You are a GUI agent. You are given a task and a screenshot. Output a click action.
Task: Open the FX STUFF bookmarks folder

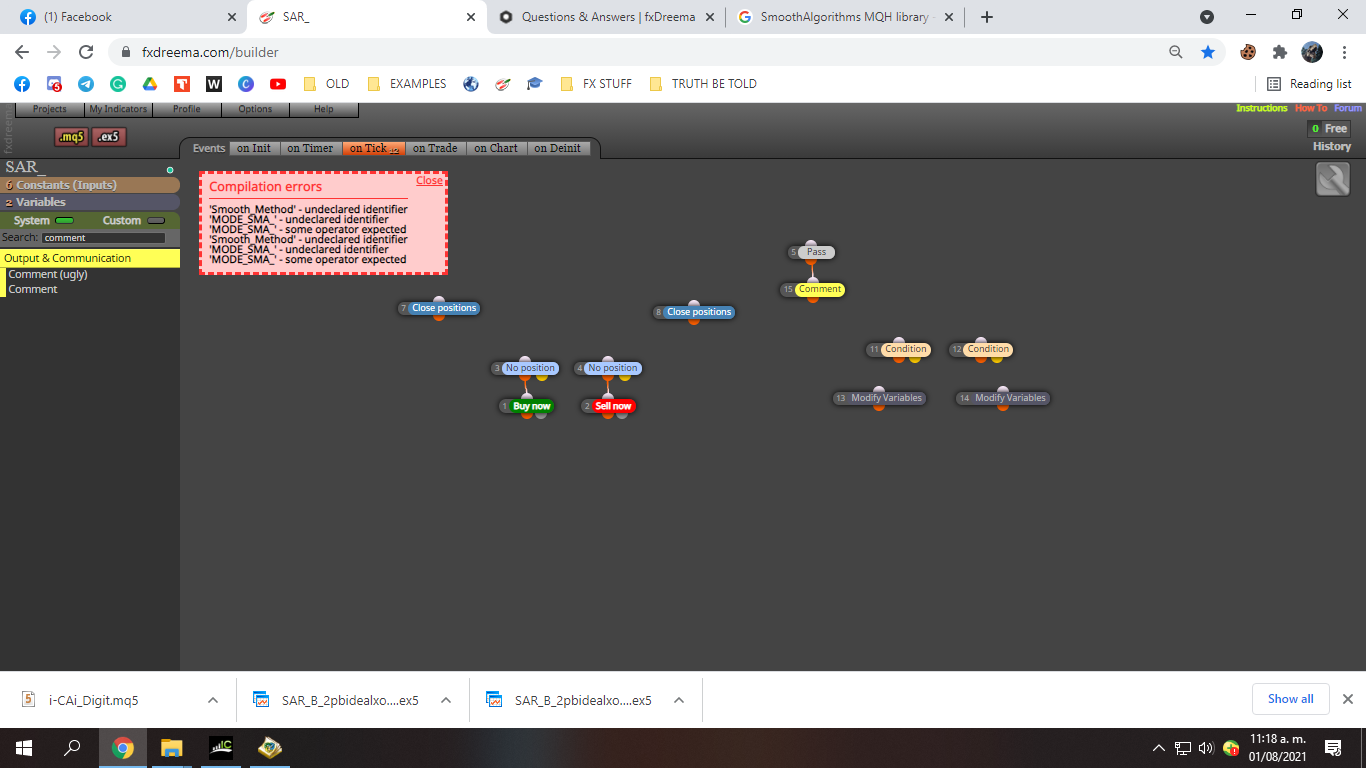coord(597,84)
